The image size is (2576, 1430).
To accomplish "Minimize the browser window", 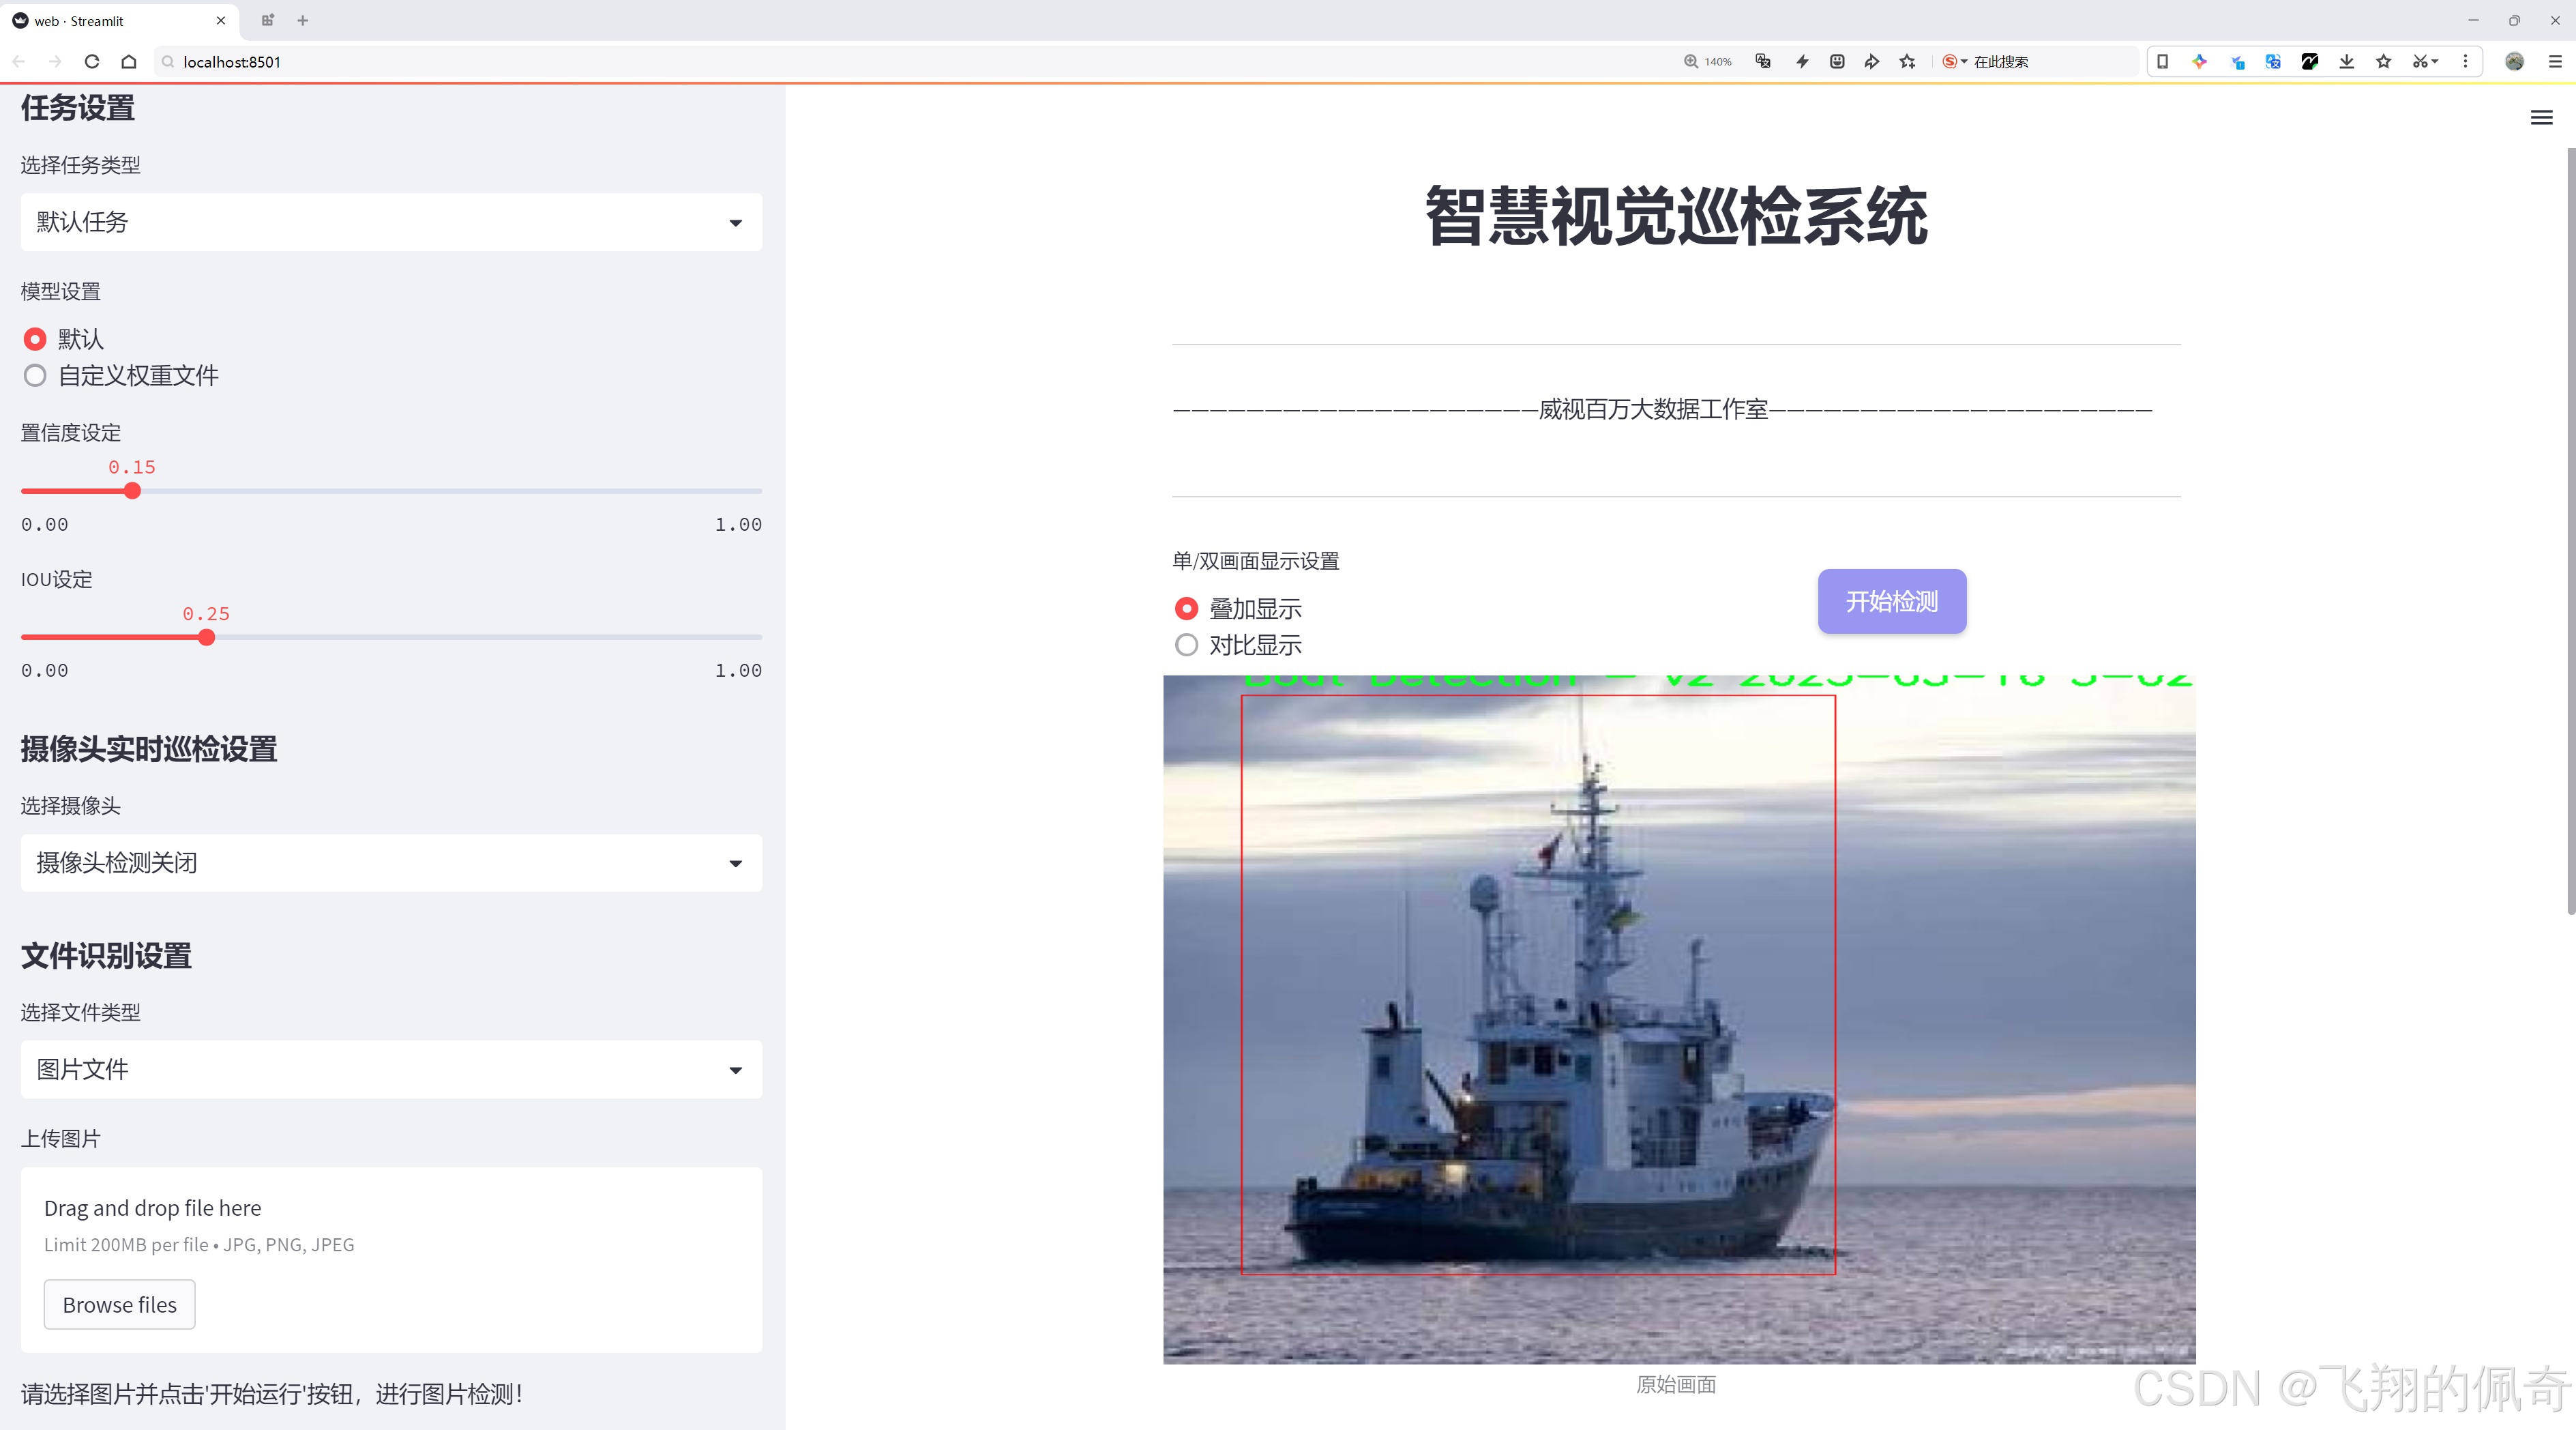I will coord(2473,20).
